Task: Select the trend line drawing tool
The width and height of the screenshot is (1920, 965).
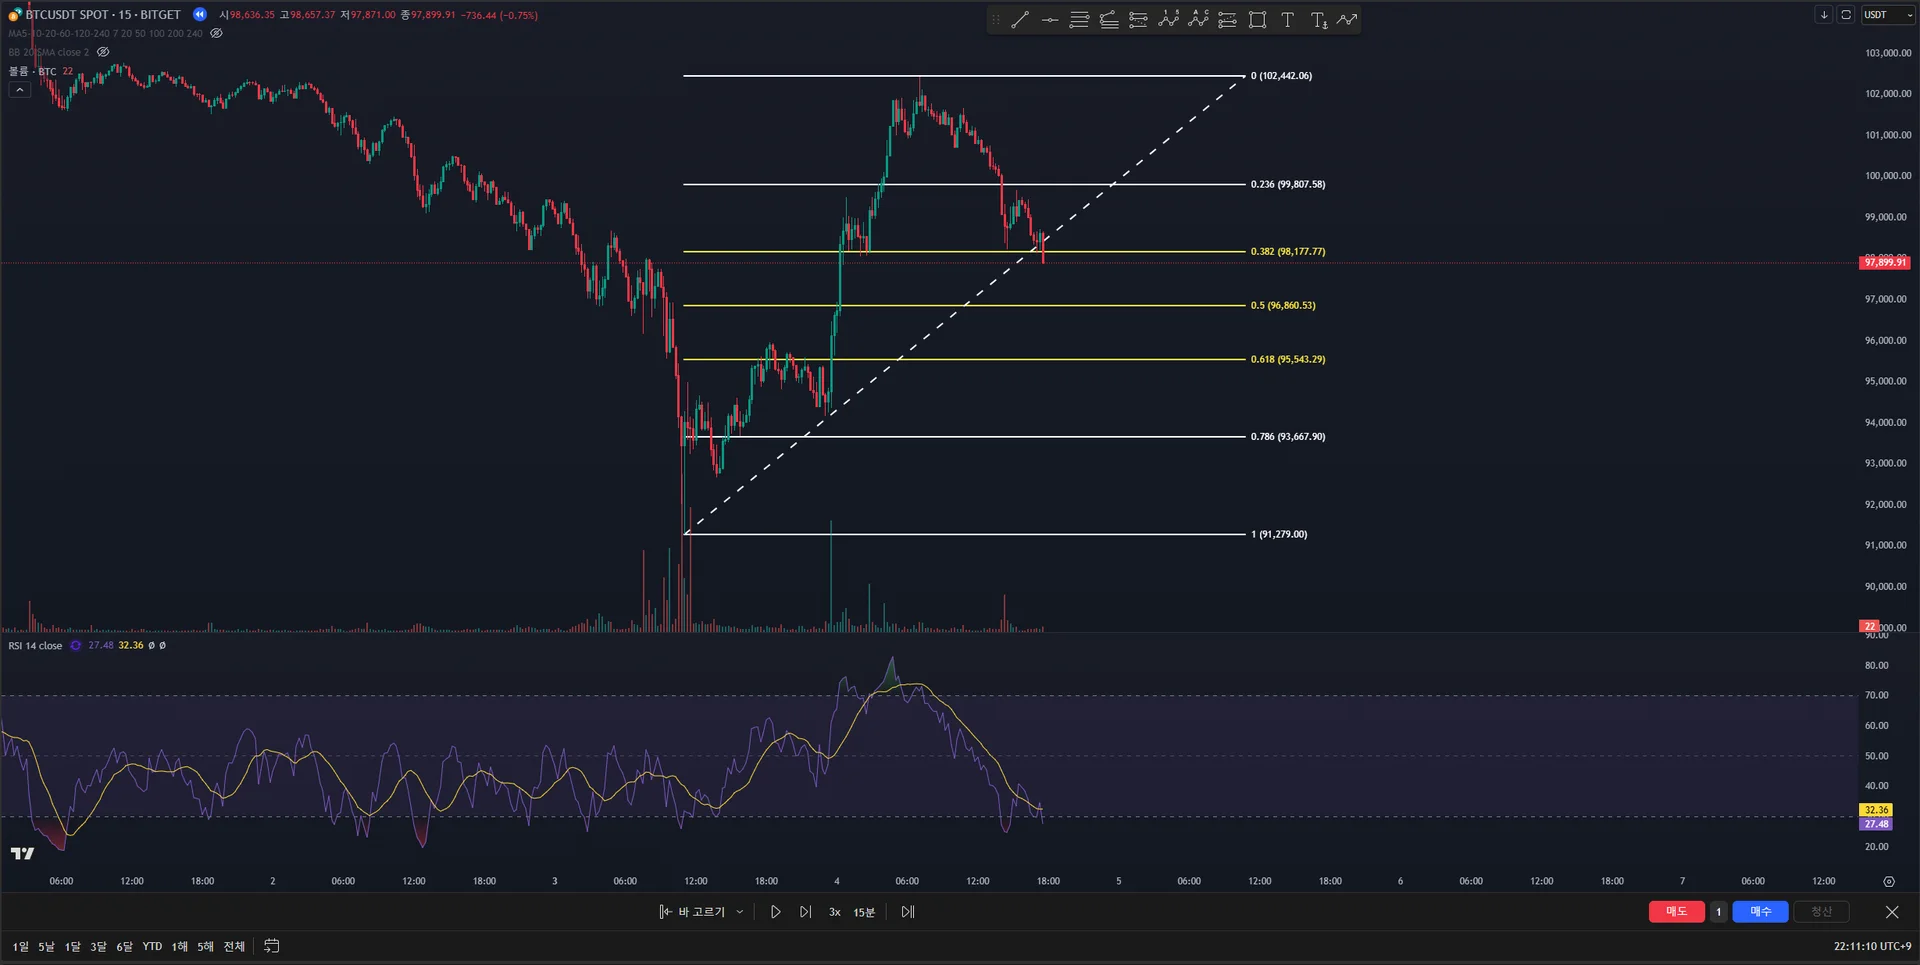Action: point(1020,20)
